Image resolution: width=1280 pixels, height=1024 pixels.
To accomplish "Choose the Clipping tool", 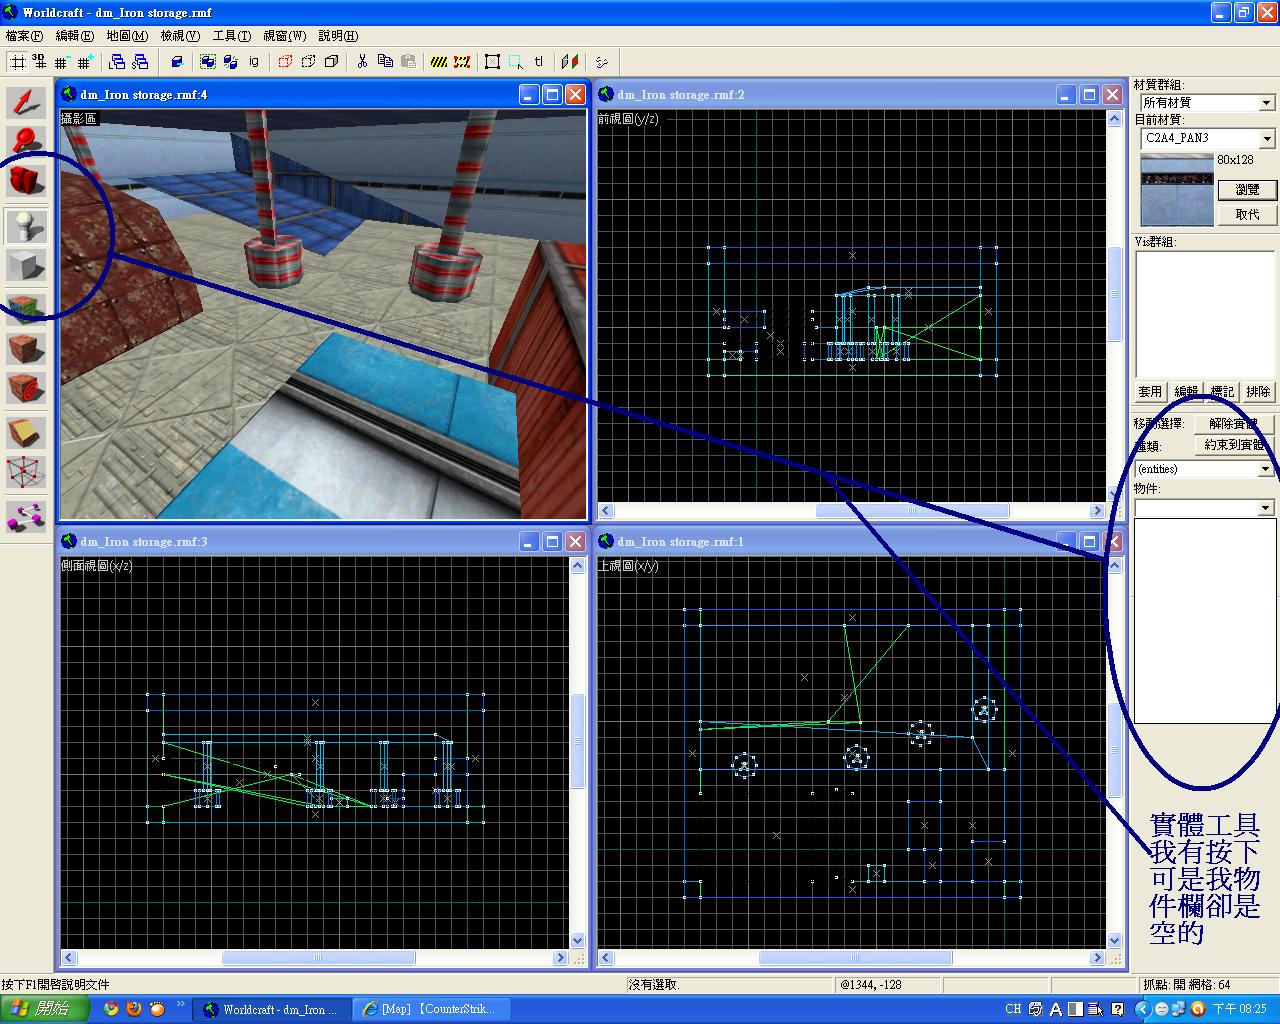I will click(27, 432).
